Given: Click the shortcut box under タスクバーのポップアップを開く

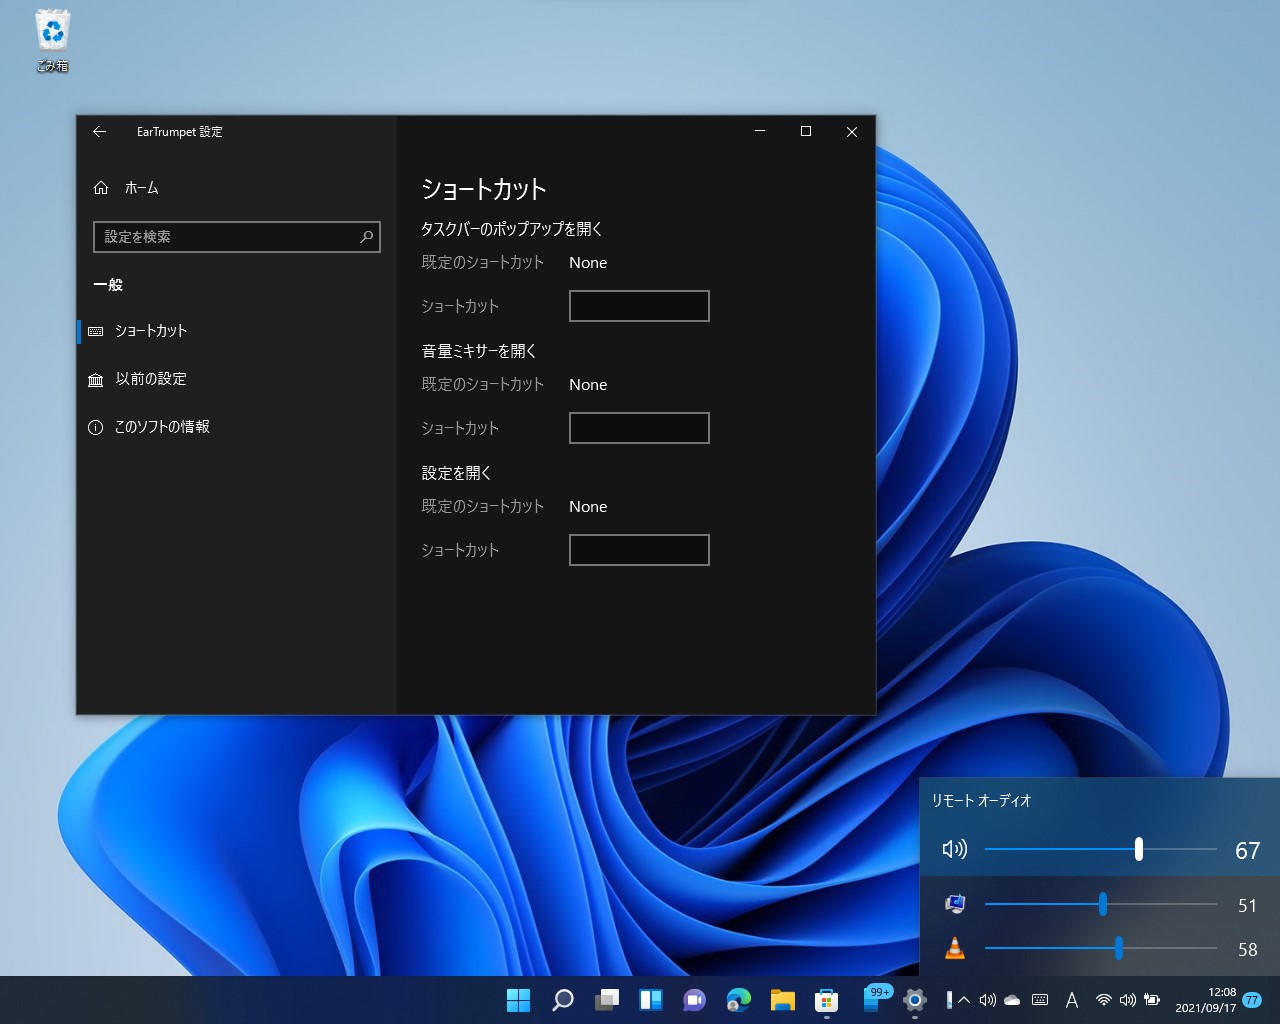Looking at the screenshot, I should coord(639,305).
